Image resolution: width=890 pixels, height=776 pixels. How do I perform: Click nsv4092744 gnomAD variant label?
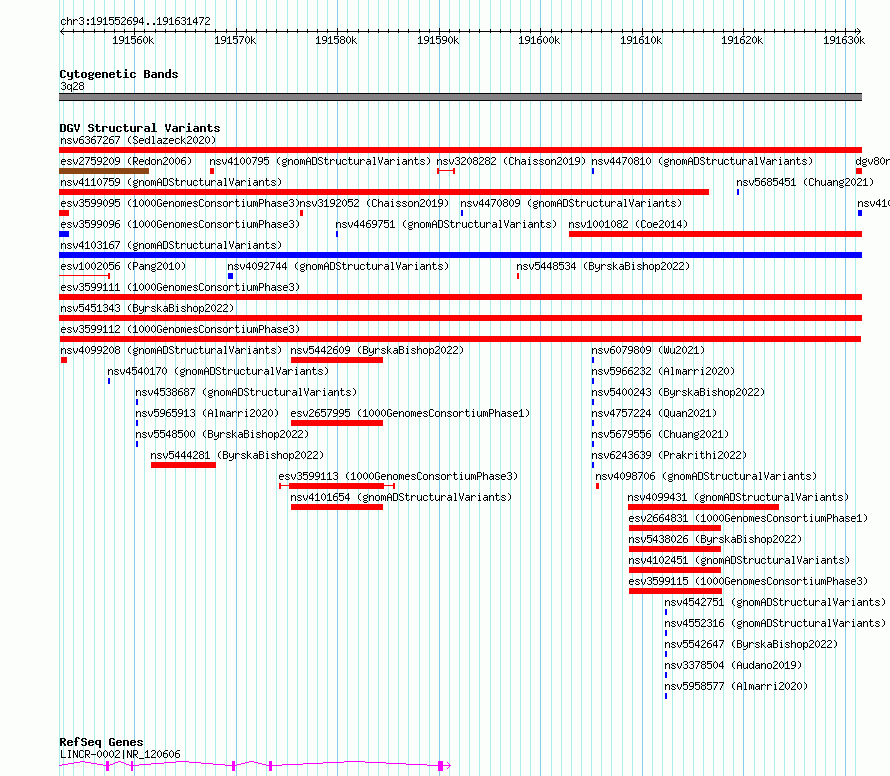coord(338,266)
